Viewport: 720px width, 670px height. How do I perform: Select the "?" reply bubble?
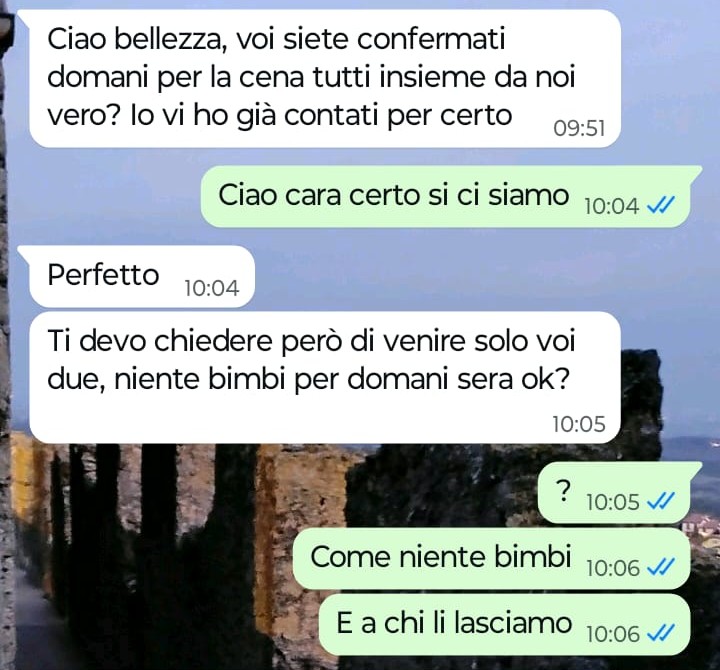click(619, 492)
